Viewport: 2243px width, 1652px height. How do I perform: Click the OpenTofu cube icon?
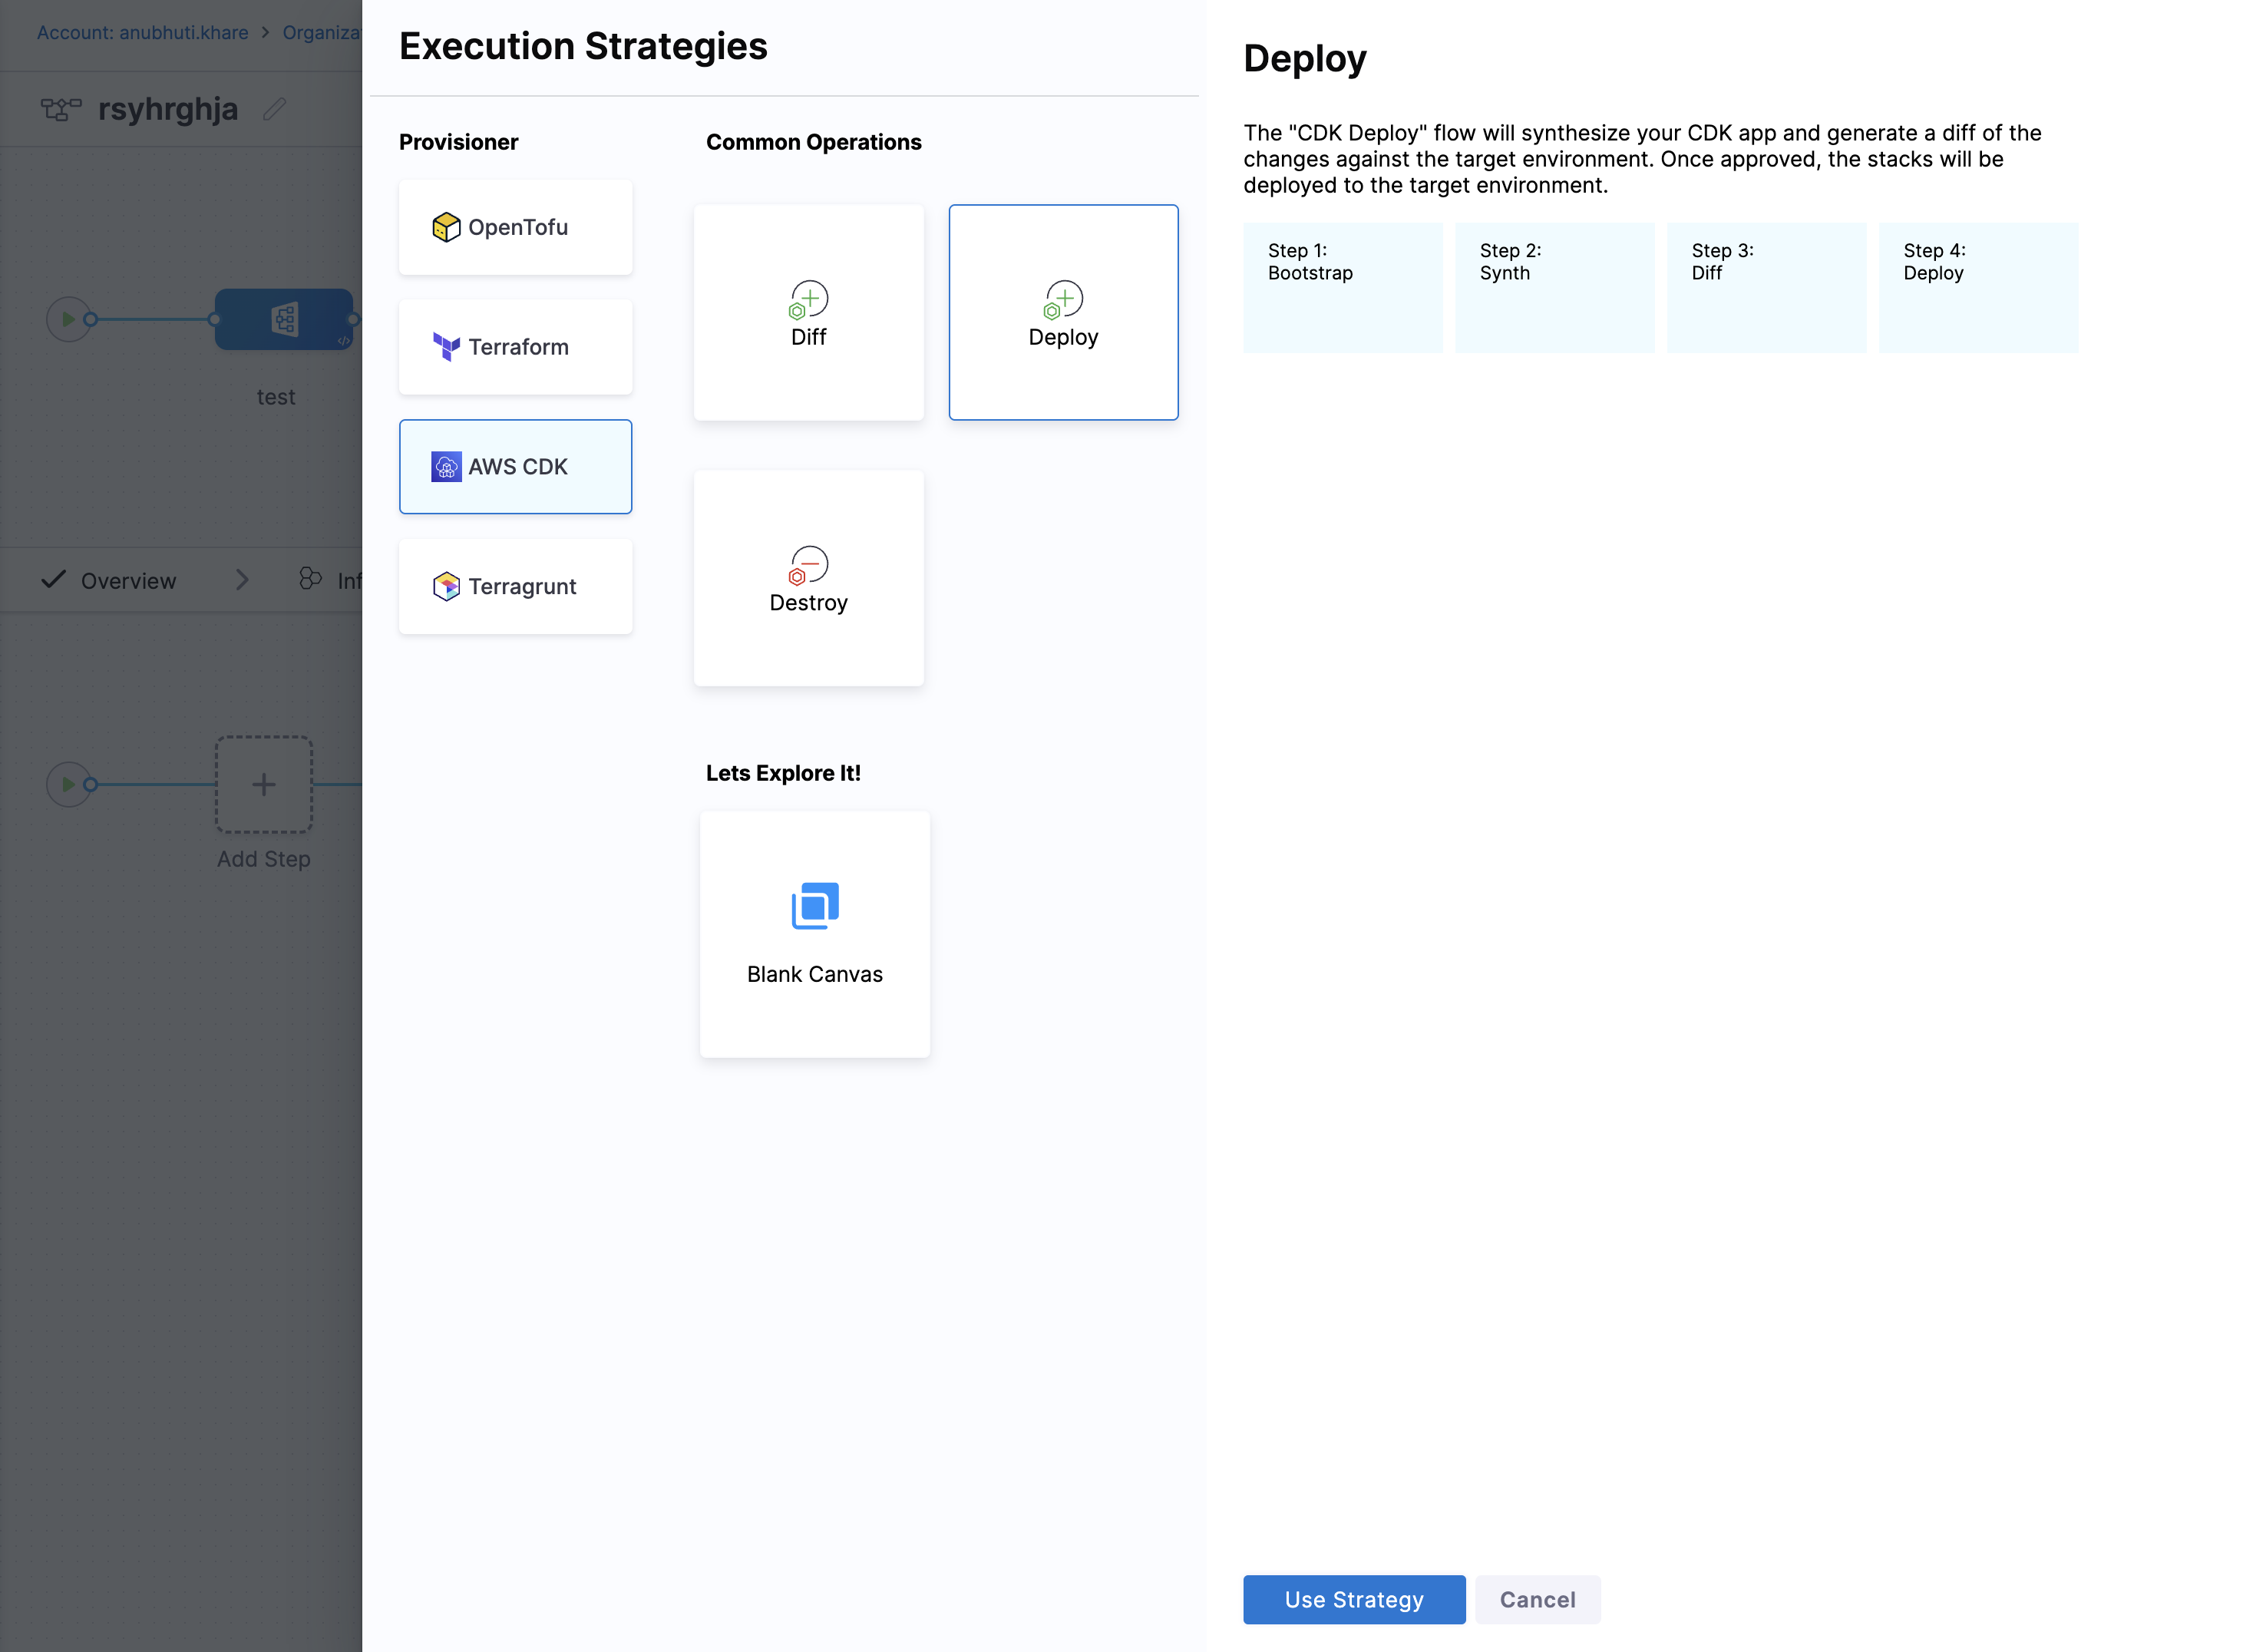coord(446,227)
